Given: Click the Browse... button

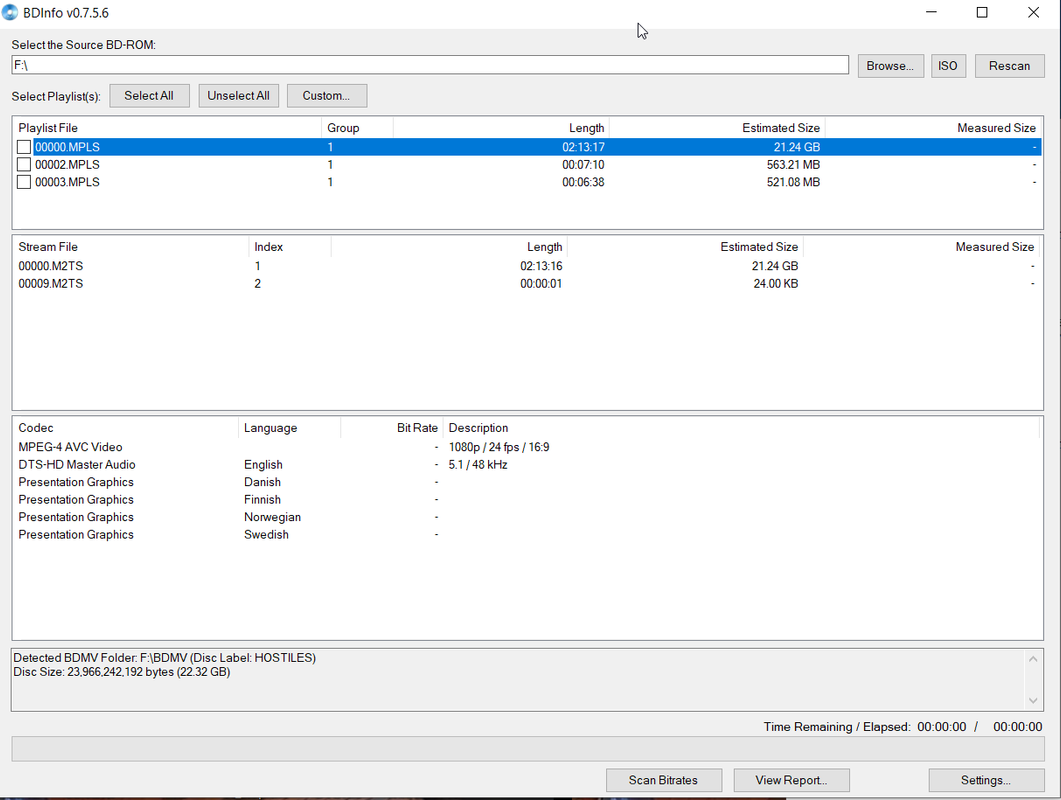Looking at the screenshot, I should 890,66.
